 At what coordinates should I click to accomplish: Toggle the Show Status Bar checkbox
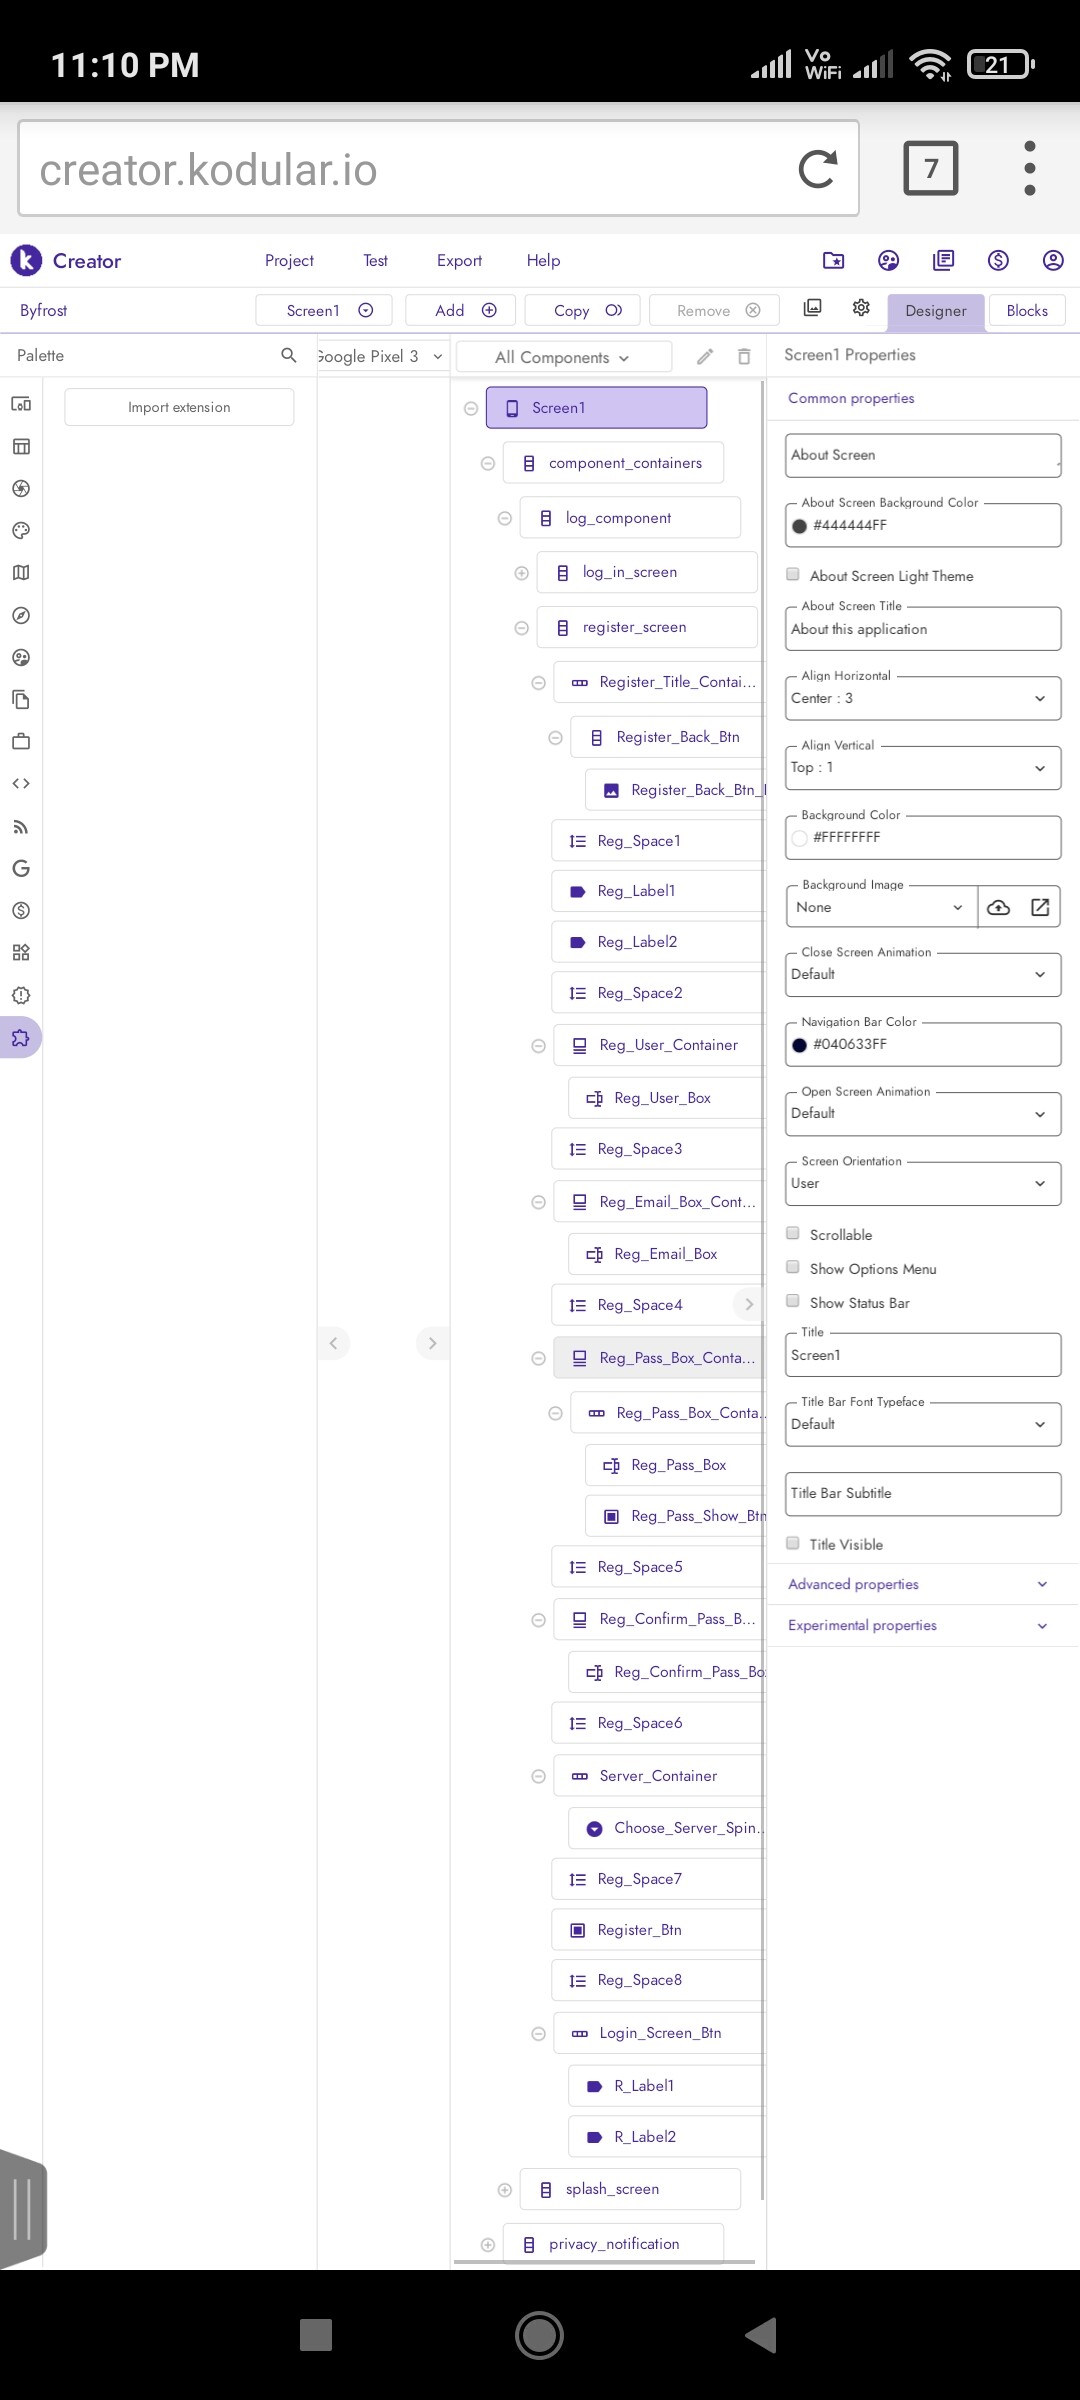pos(793,1302)
